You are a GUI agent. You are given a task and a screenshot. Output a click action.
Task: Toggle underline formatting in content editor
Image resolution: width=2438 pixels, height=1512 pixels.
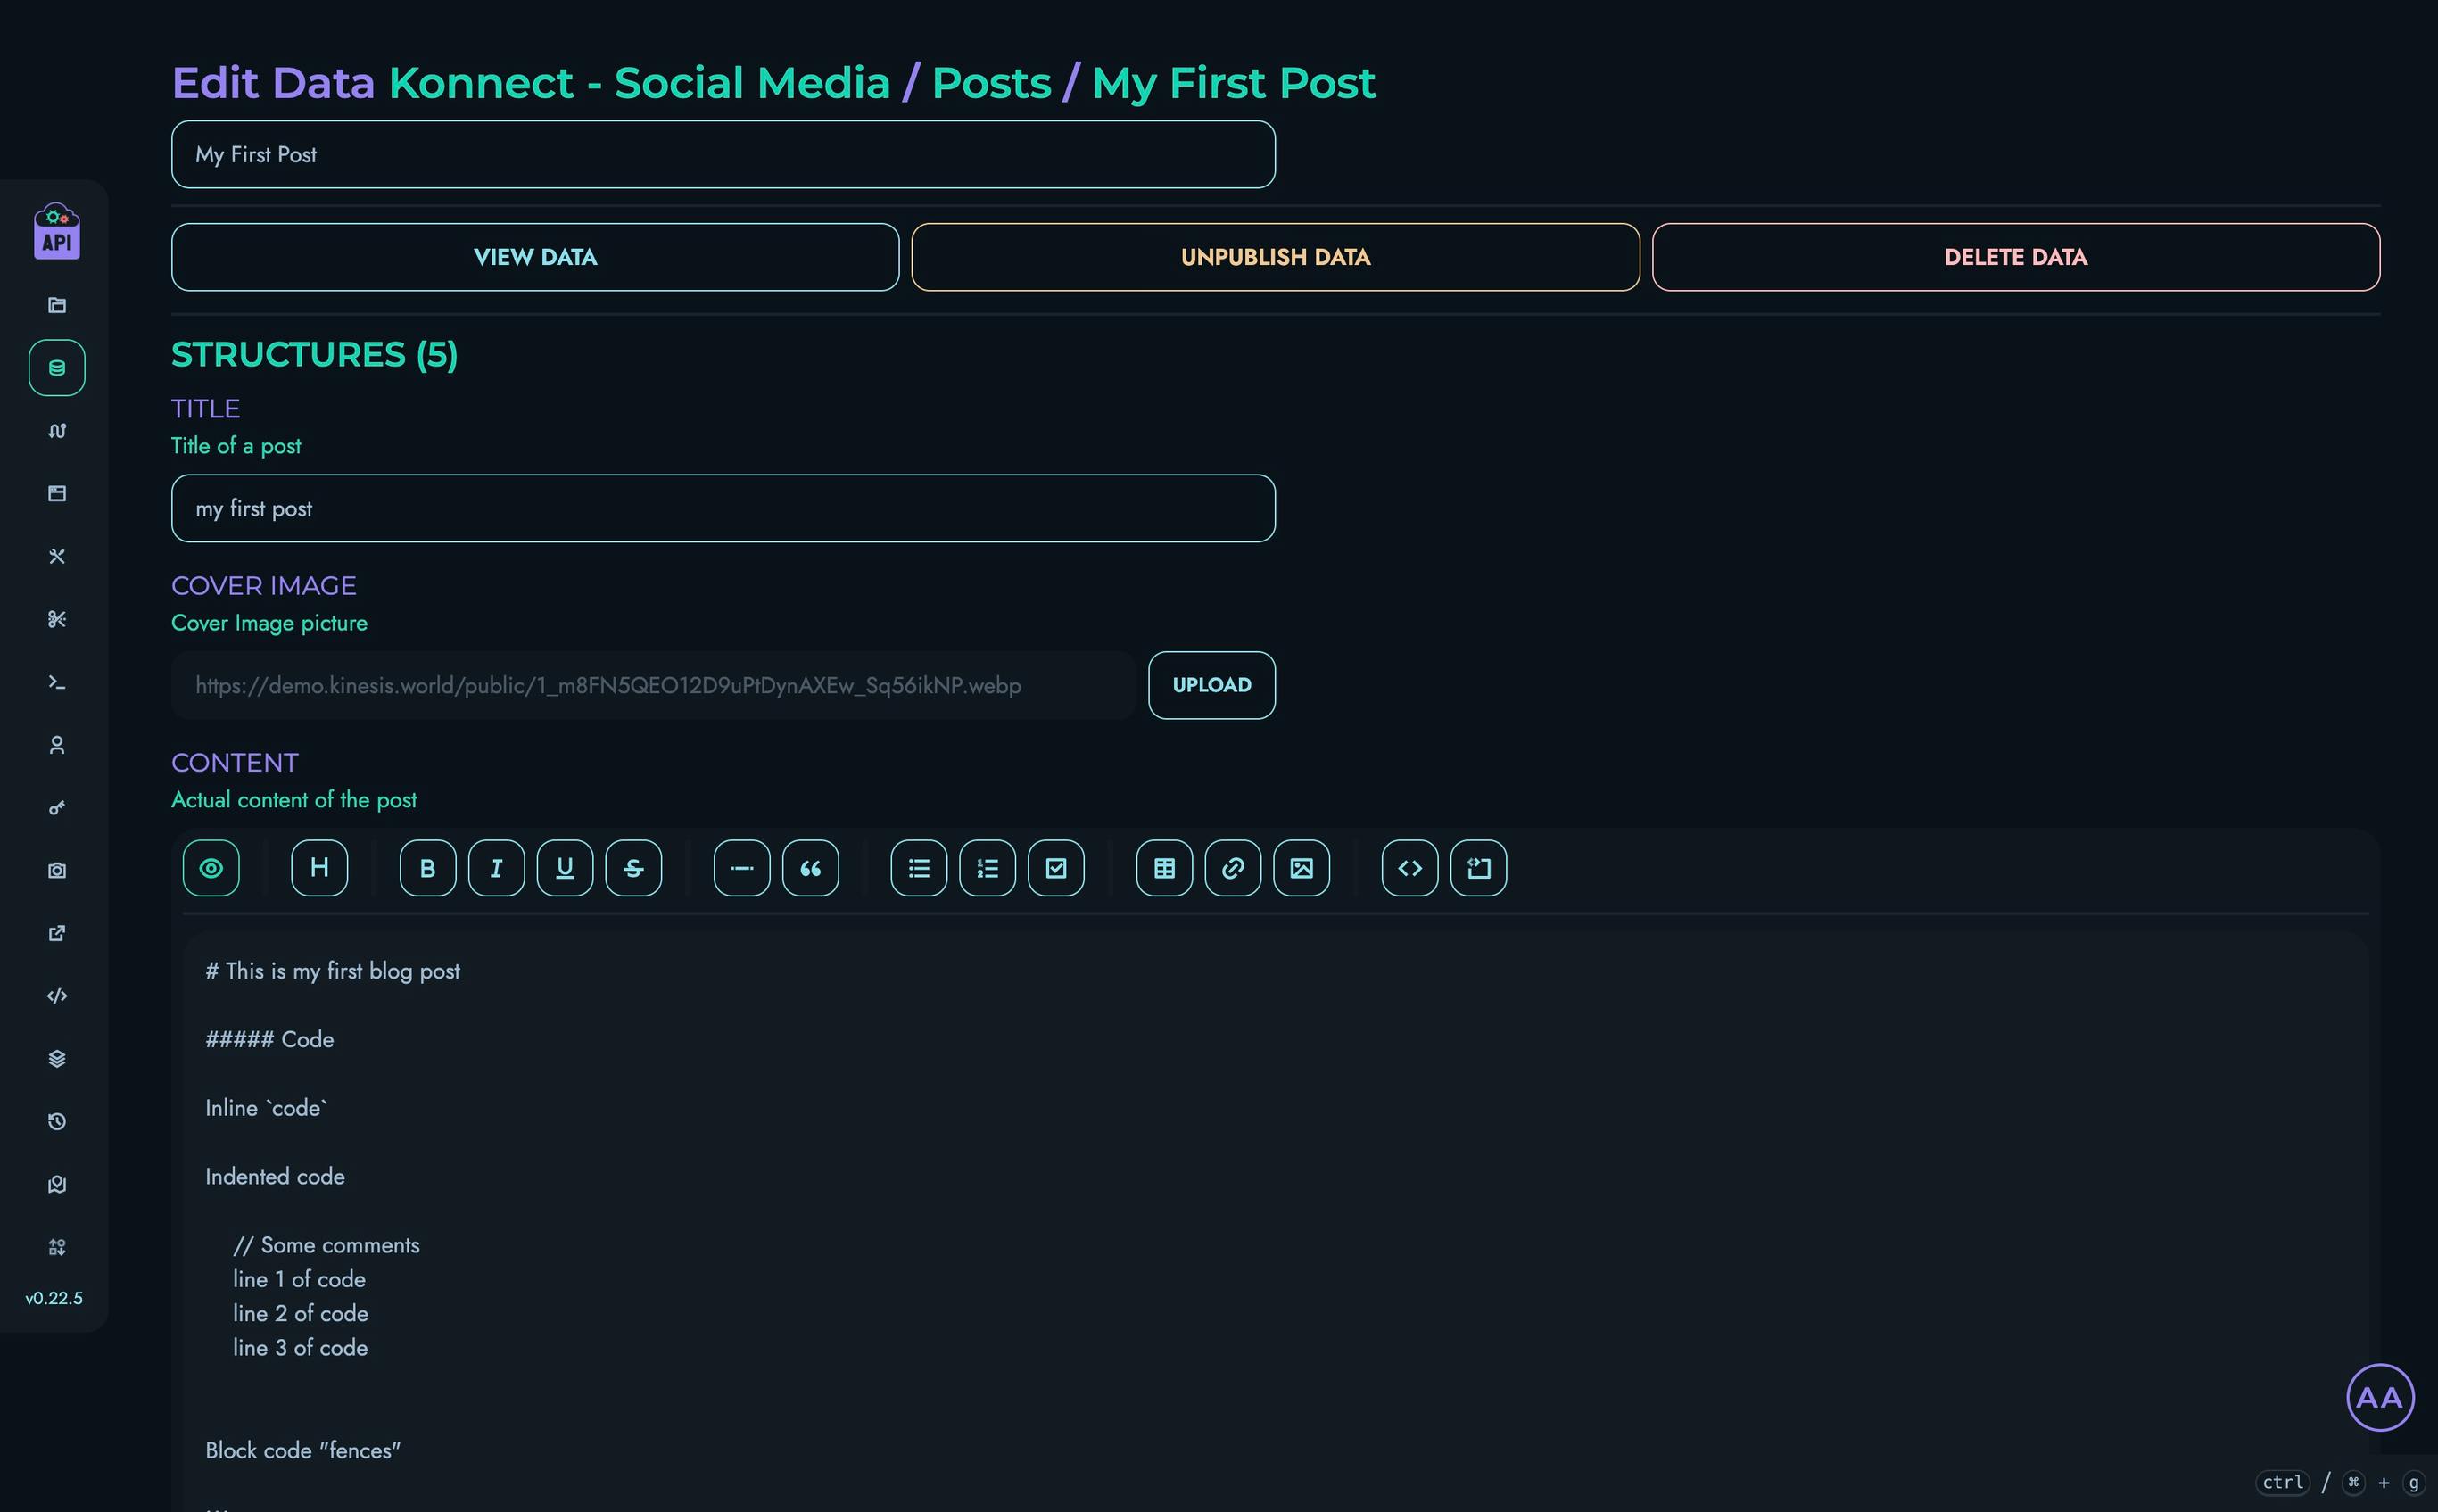[x=565, y=868]
